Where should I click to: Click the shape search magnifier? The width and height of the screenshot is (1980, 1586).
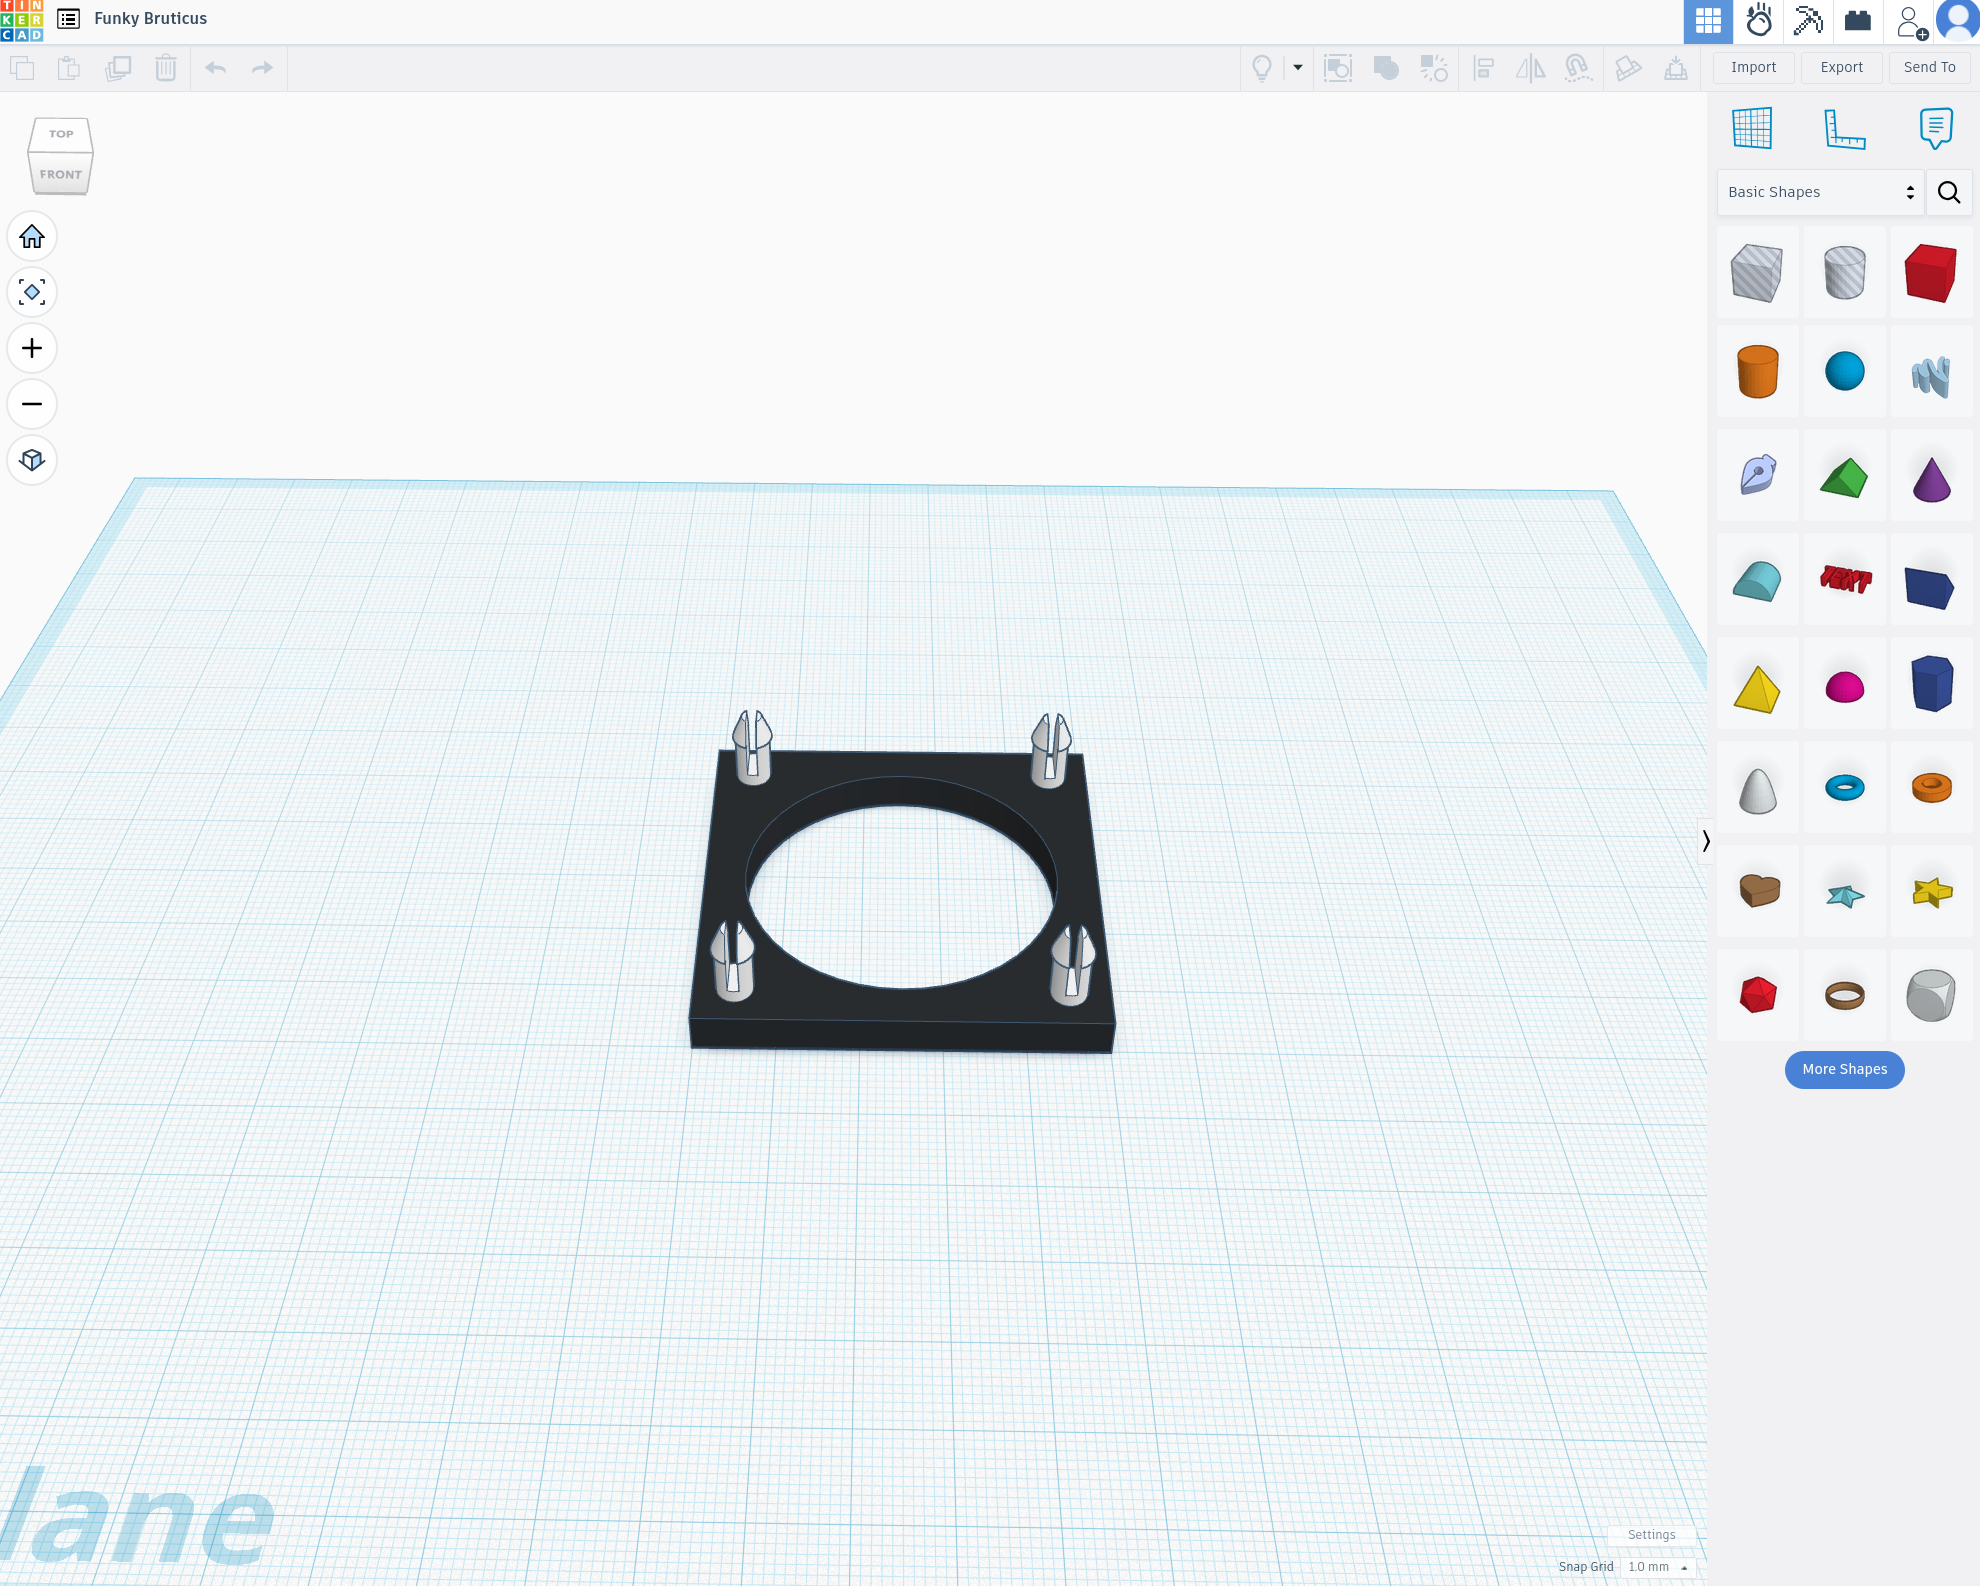tap(1949, 192)
